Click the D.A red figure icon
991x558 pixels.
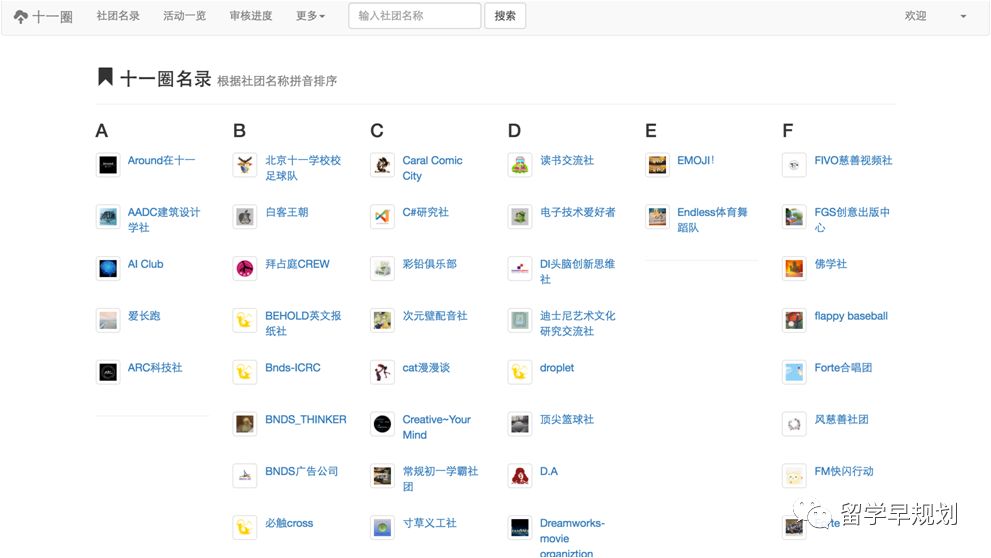tap(520, 476)
